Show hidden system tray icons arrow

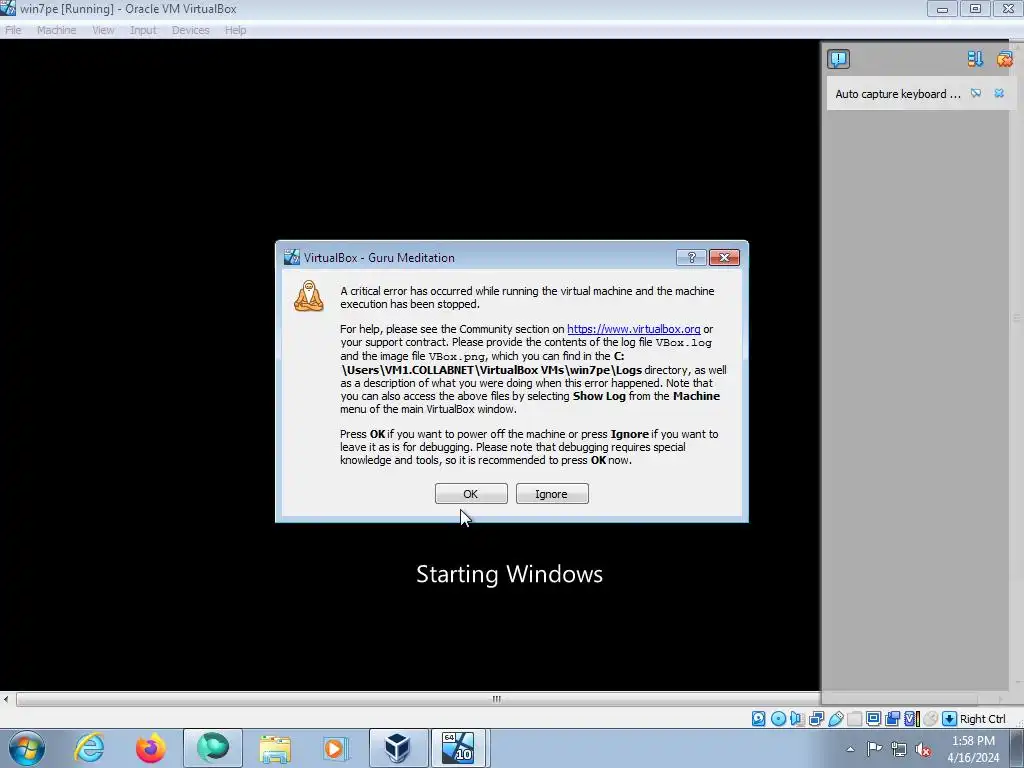850,749
